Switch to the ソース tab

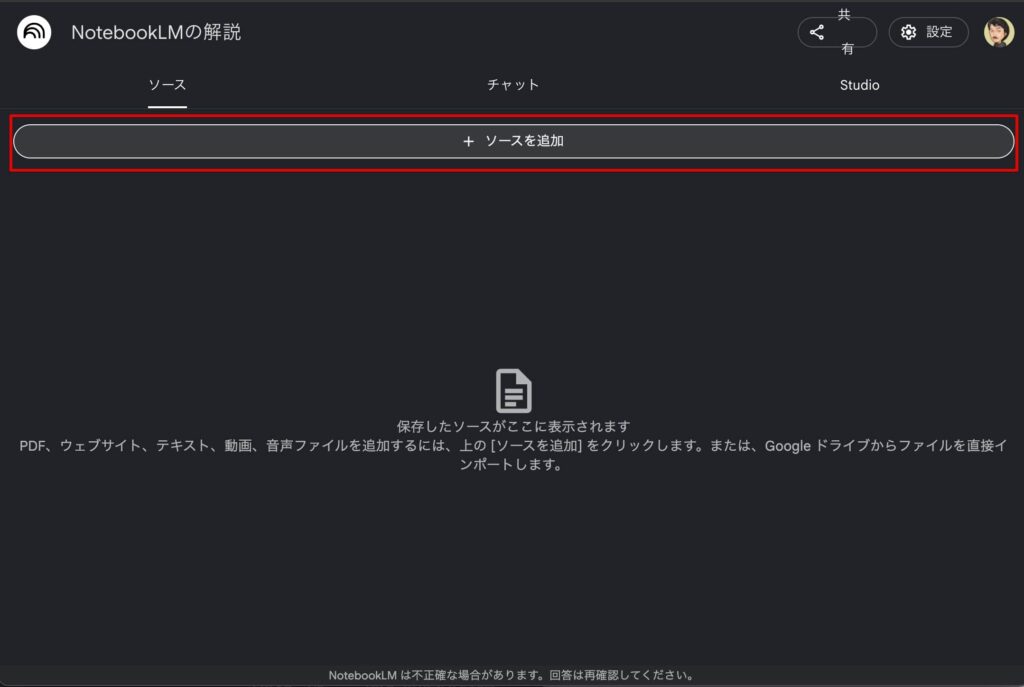coord(167,85)
